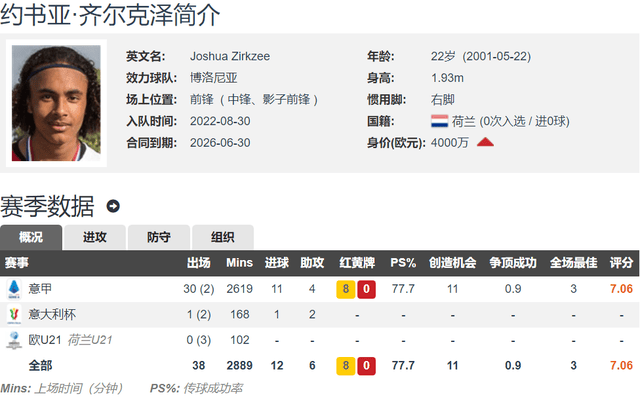Click the 进球 column header
The image size is (640, 397).
[277, 263]
